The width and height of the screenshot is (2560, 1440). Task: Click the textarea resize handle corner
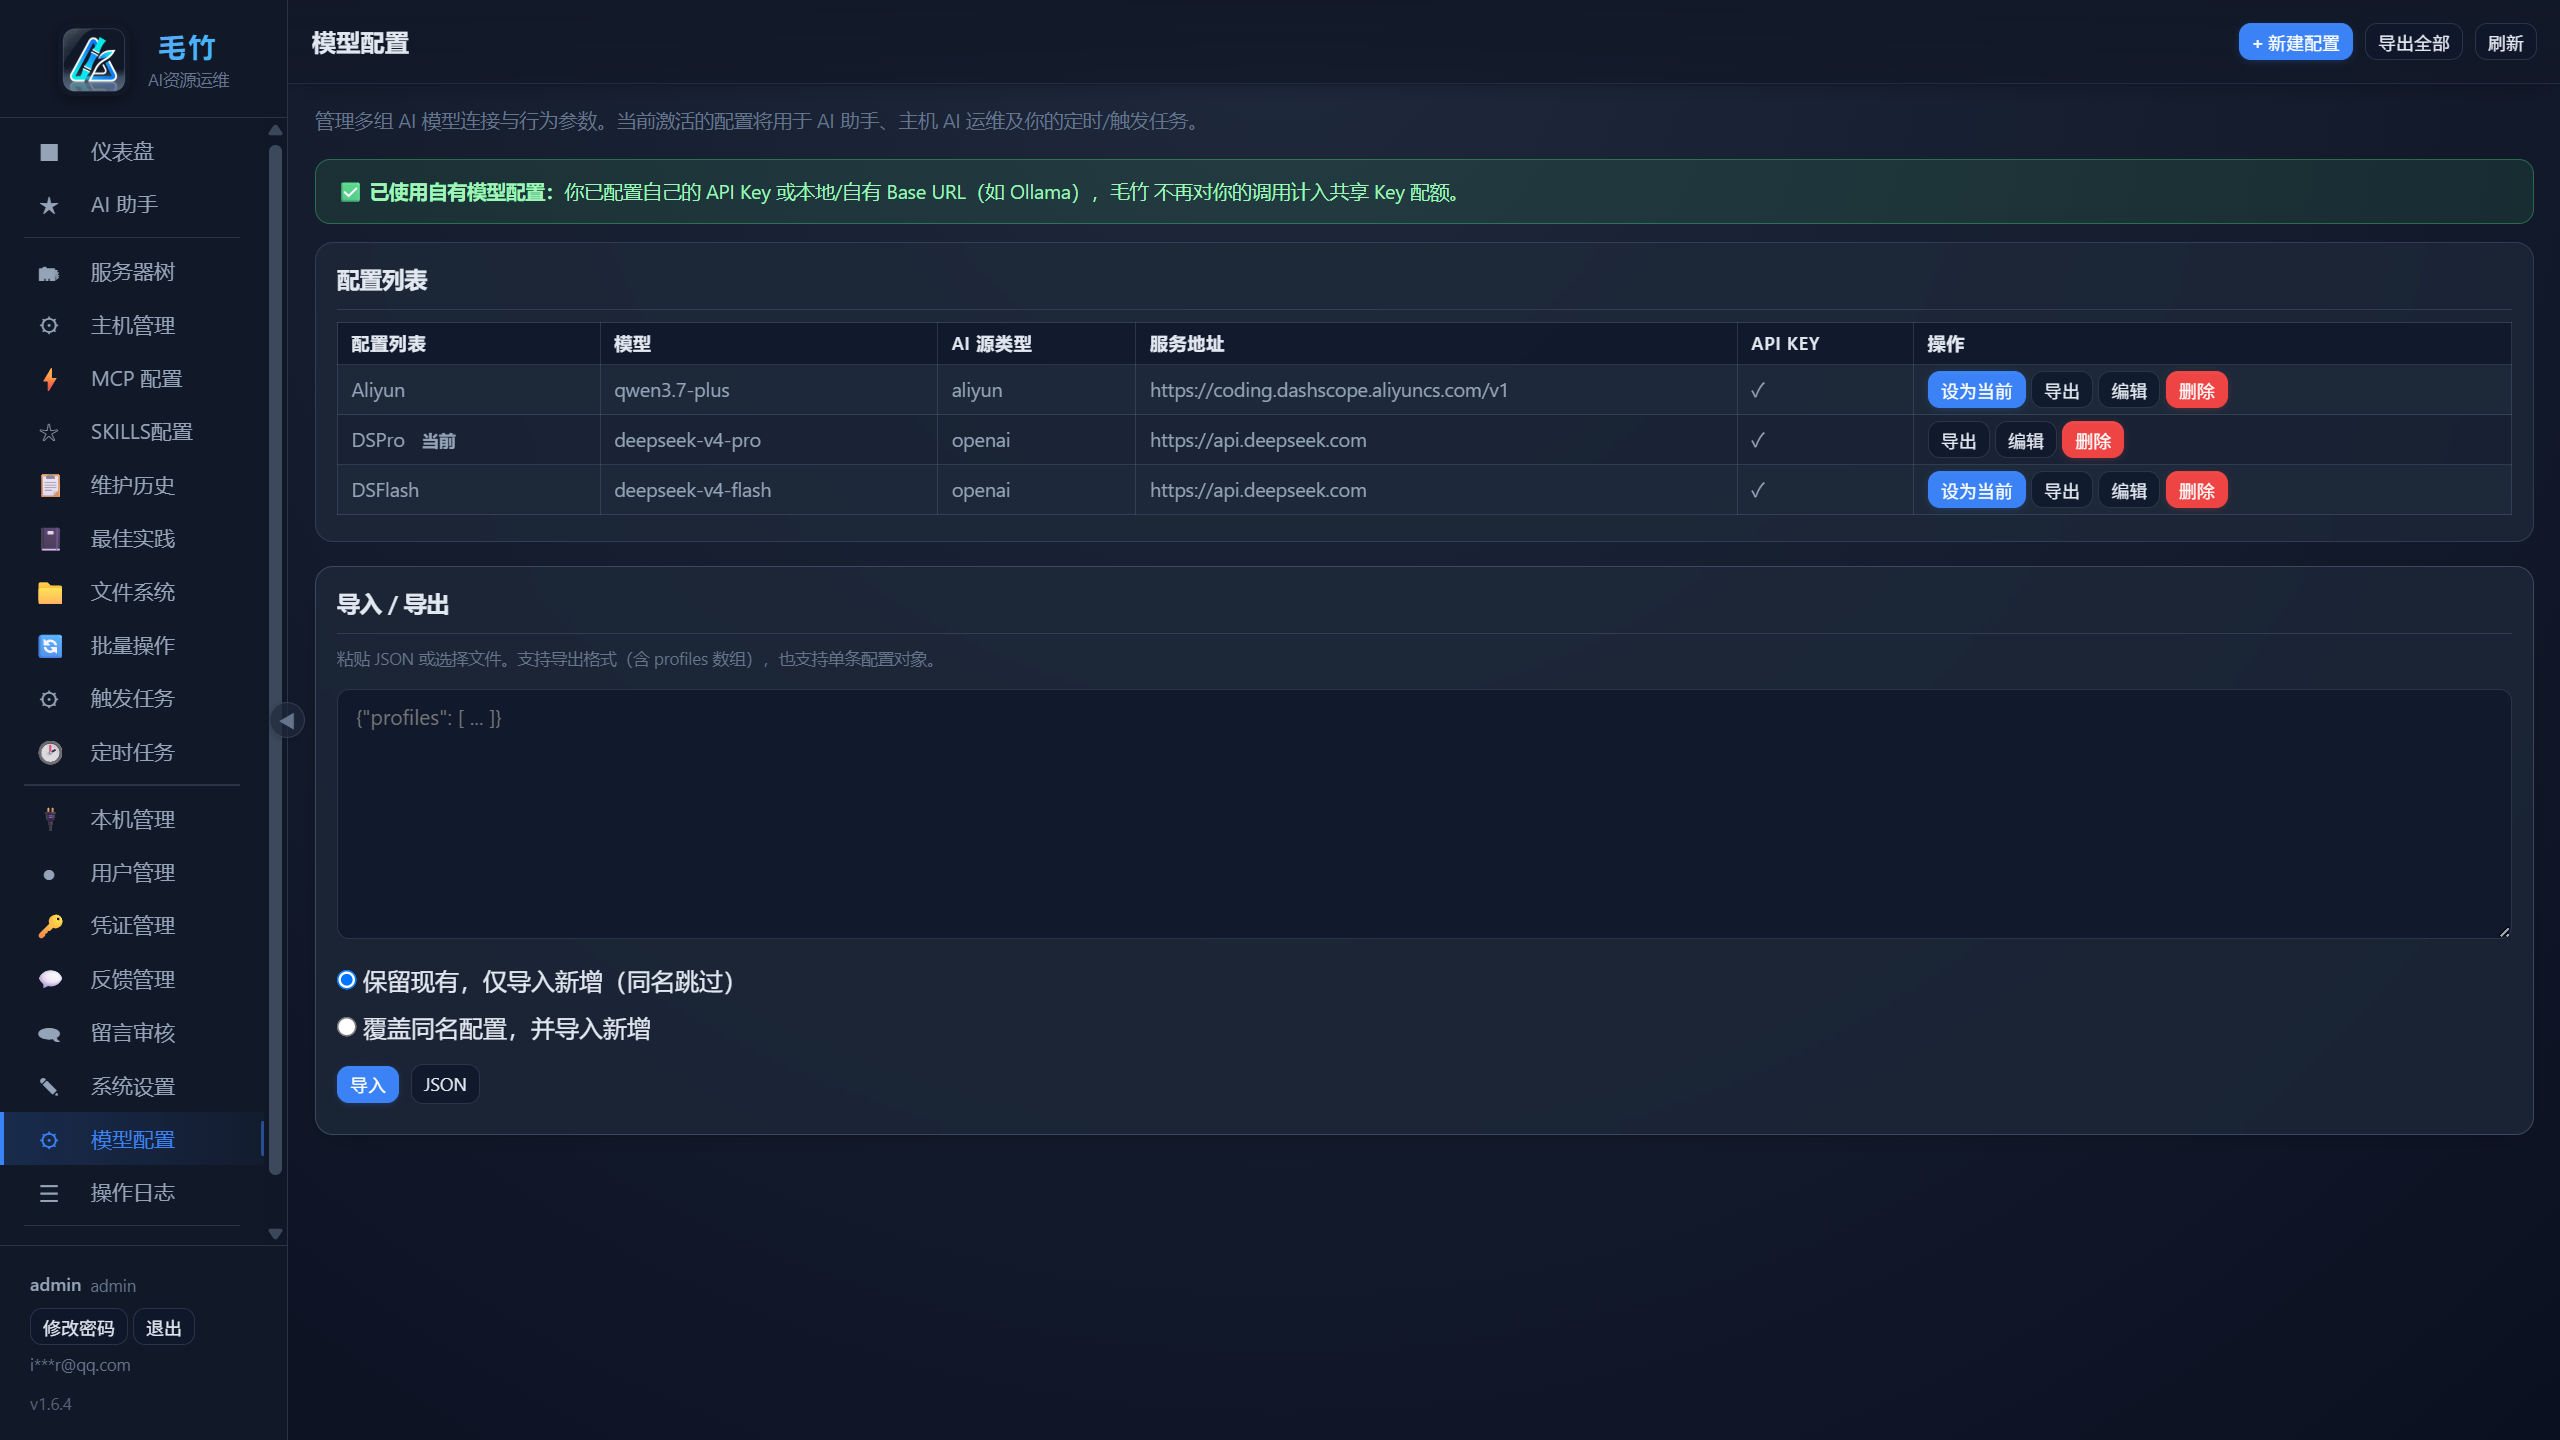(x=2503, y=931)
